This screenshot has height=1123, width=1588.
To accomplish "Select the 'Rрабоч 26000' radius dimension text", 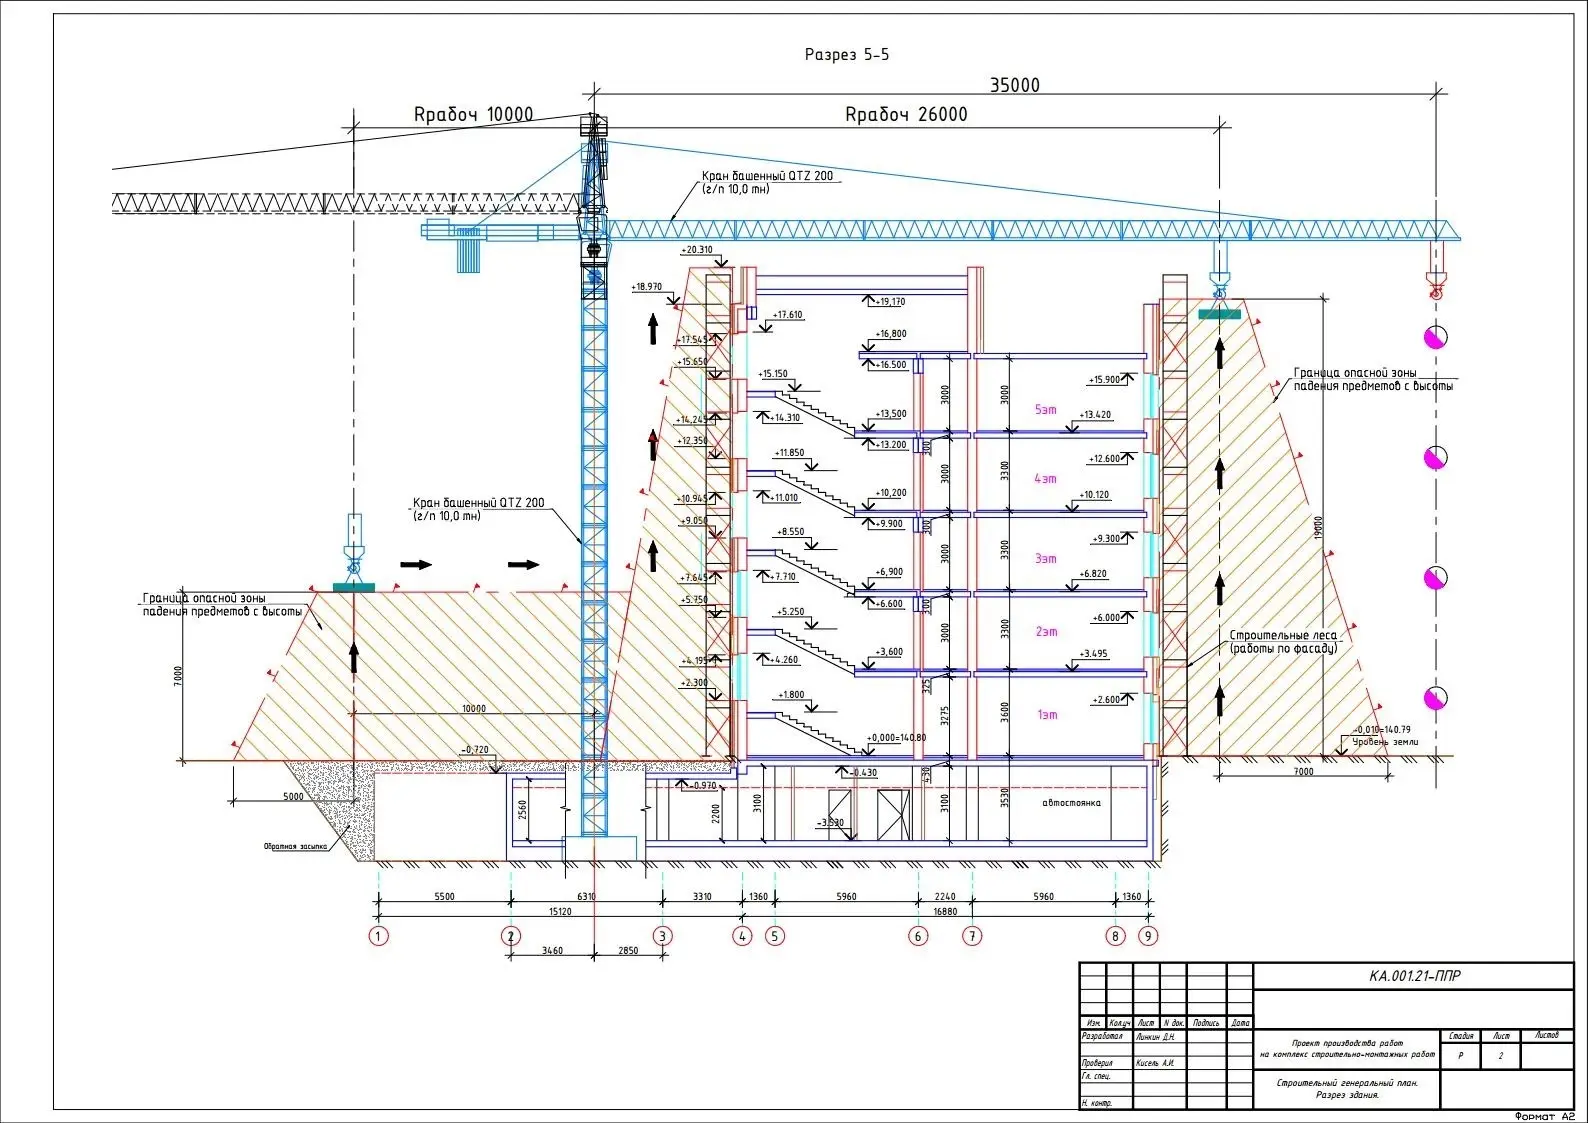I will pos(906,115).
